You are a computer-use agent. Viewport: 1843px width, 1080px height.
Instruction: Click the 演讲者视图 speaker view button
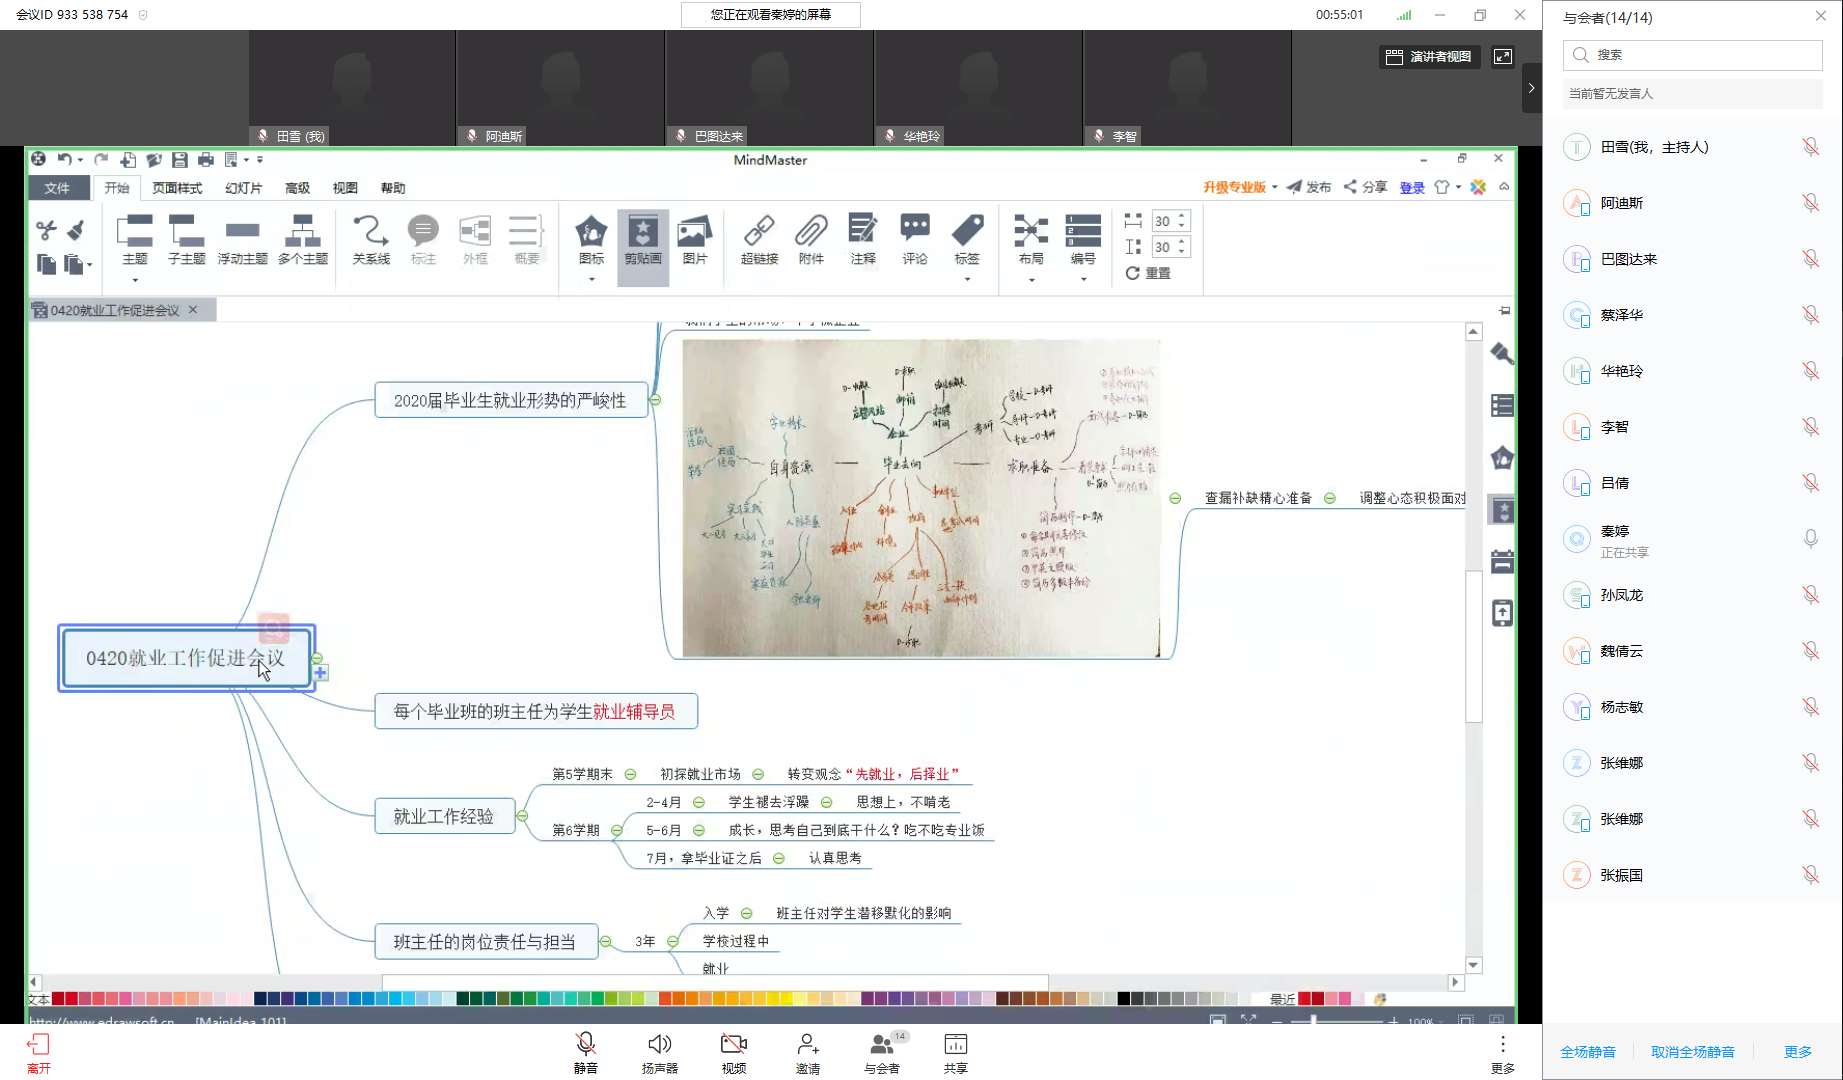(x=1429, y=57)
